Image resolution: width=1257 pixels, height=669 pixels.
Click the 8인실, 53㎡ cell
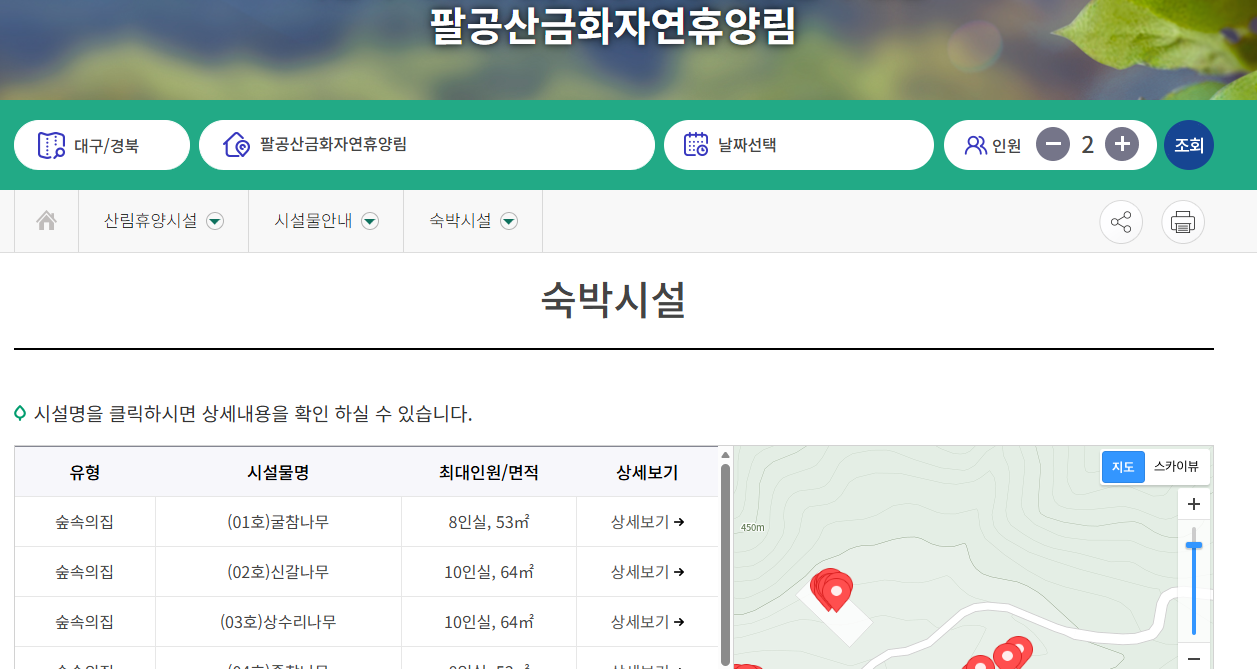(x=489, y=522)
